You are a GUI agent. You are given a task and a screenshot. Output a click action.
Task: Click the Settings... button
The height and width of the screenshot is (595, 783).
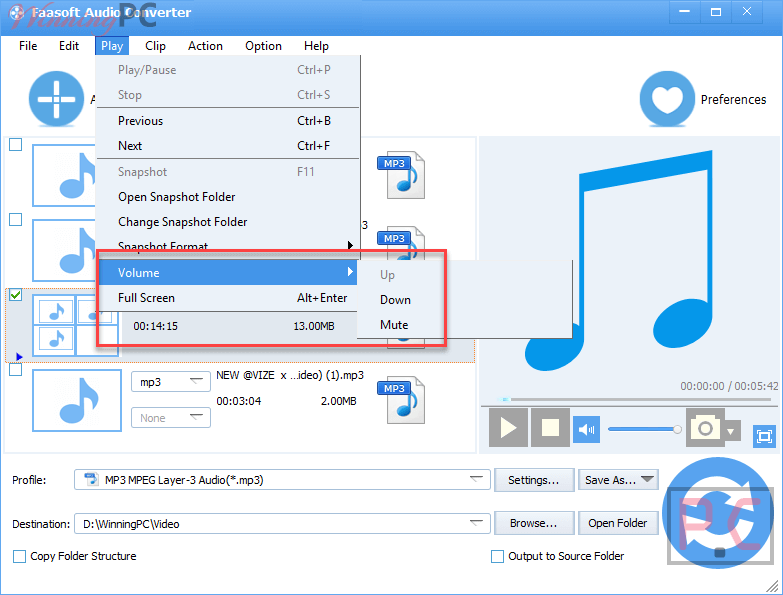(534, 480)
